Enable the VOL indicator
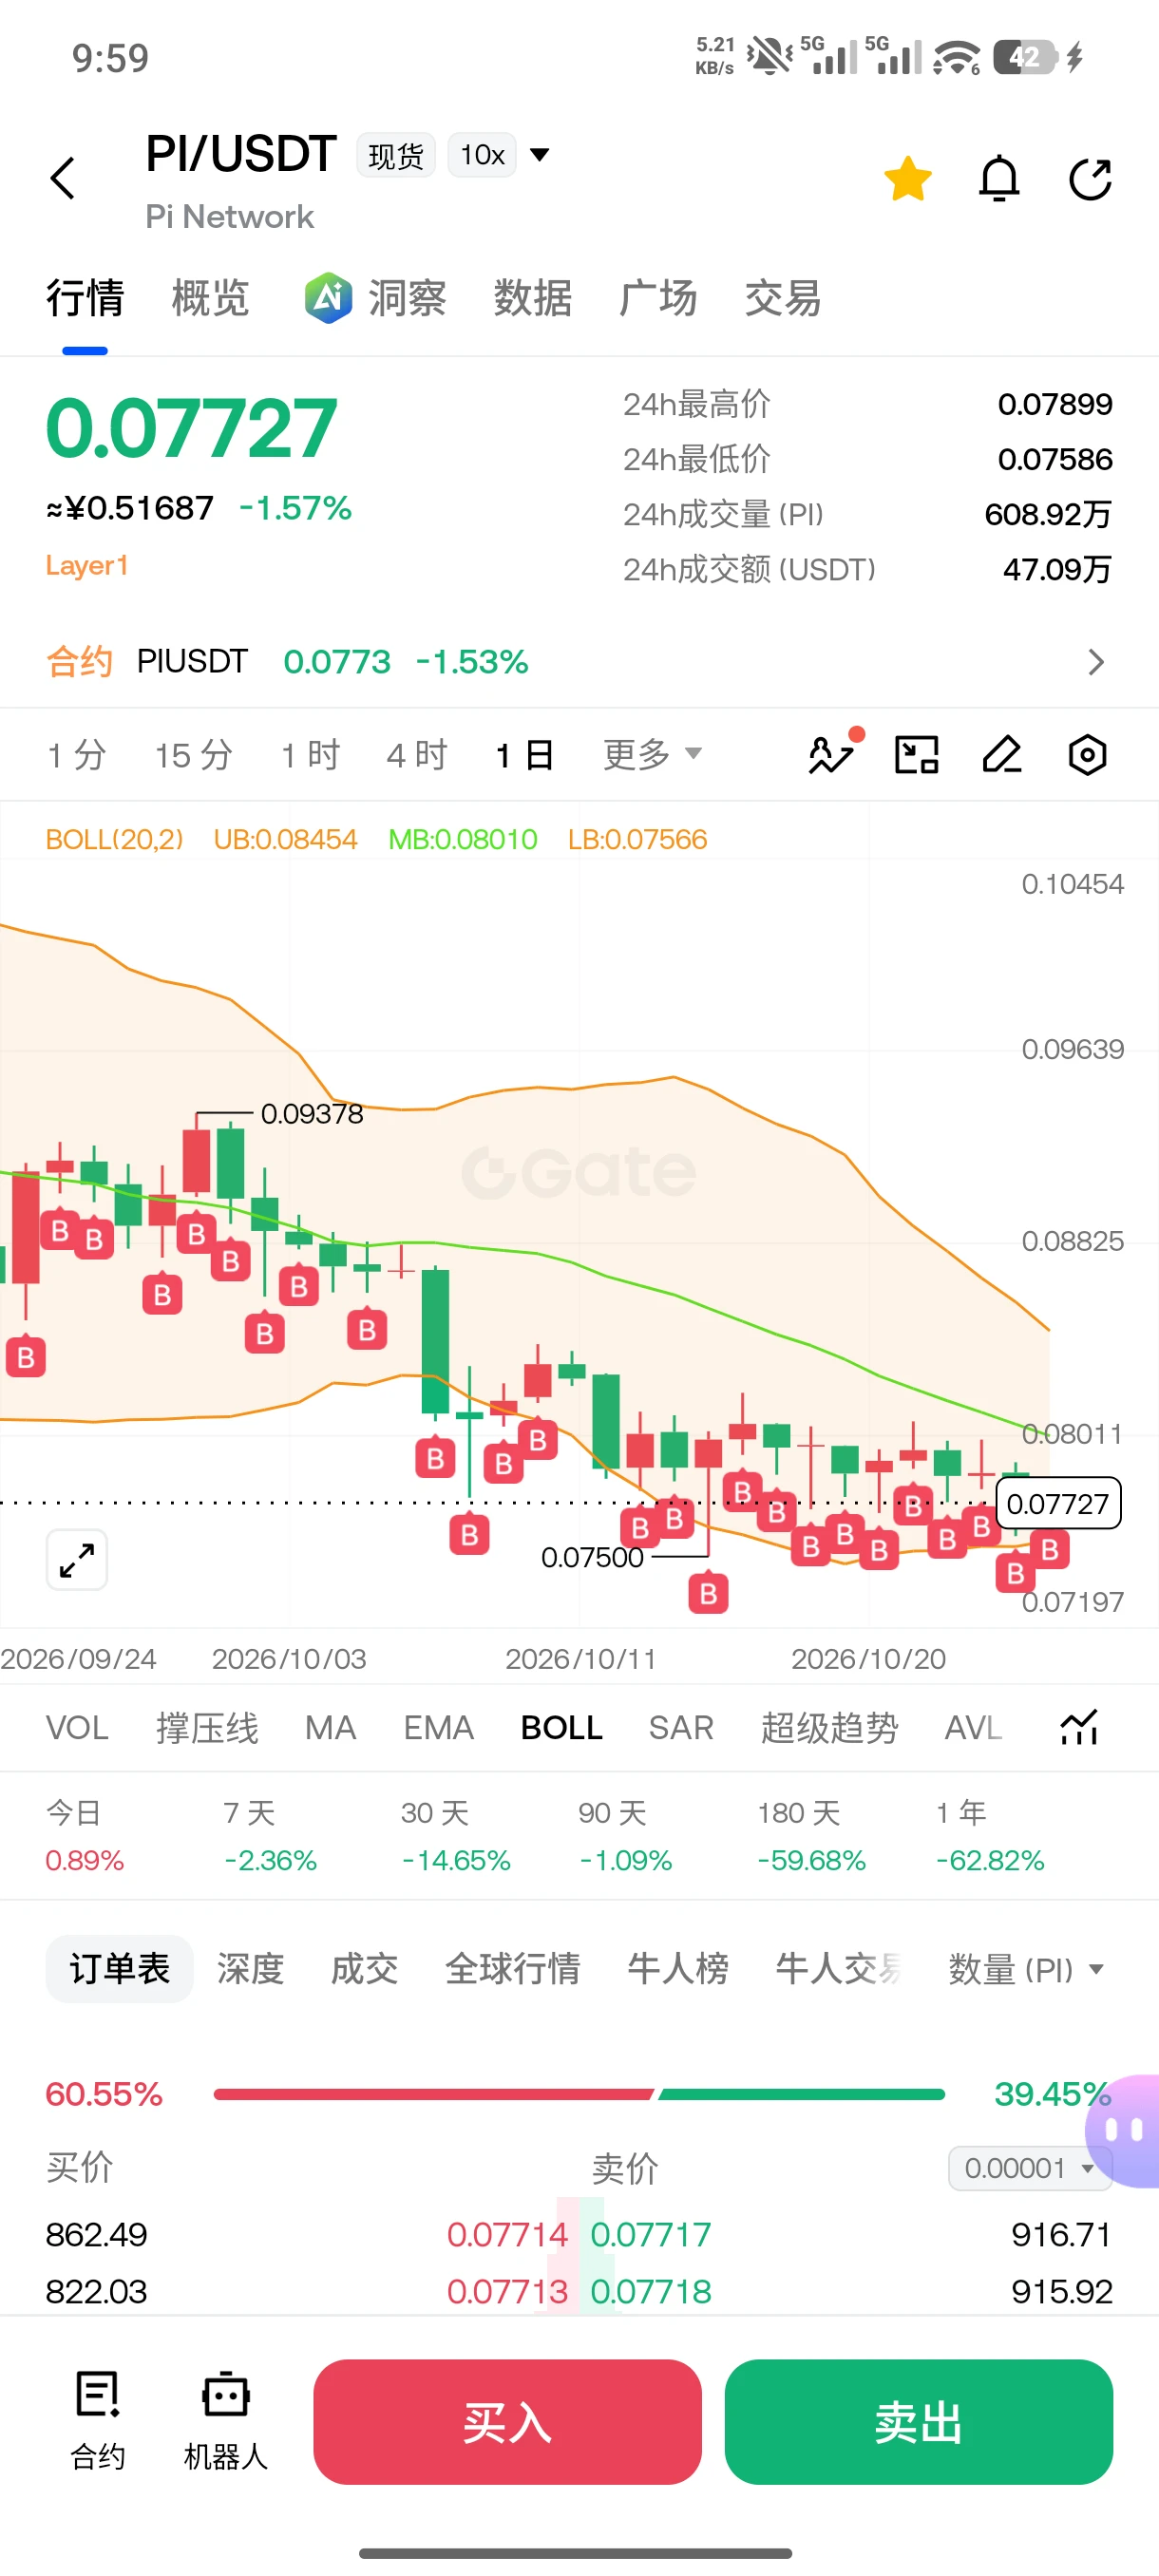1159x2576 pixels. click(77, 1727)
